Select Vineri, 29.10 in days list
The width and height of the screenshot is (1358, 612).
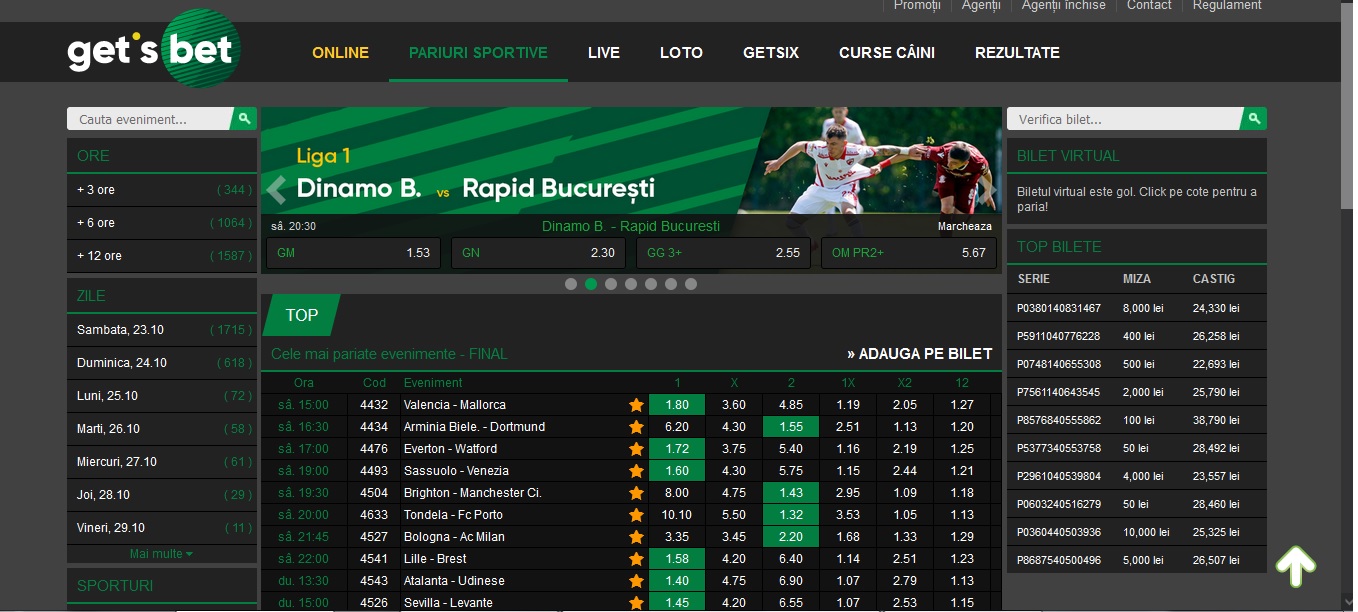pos(162,528)
